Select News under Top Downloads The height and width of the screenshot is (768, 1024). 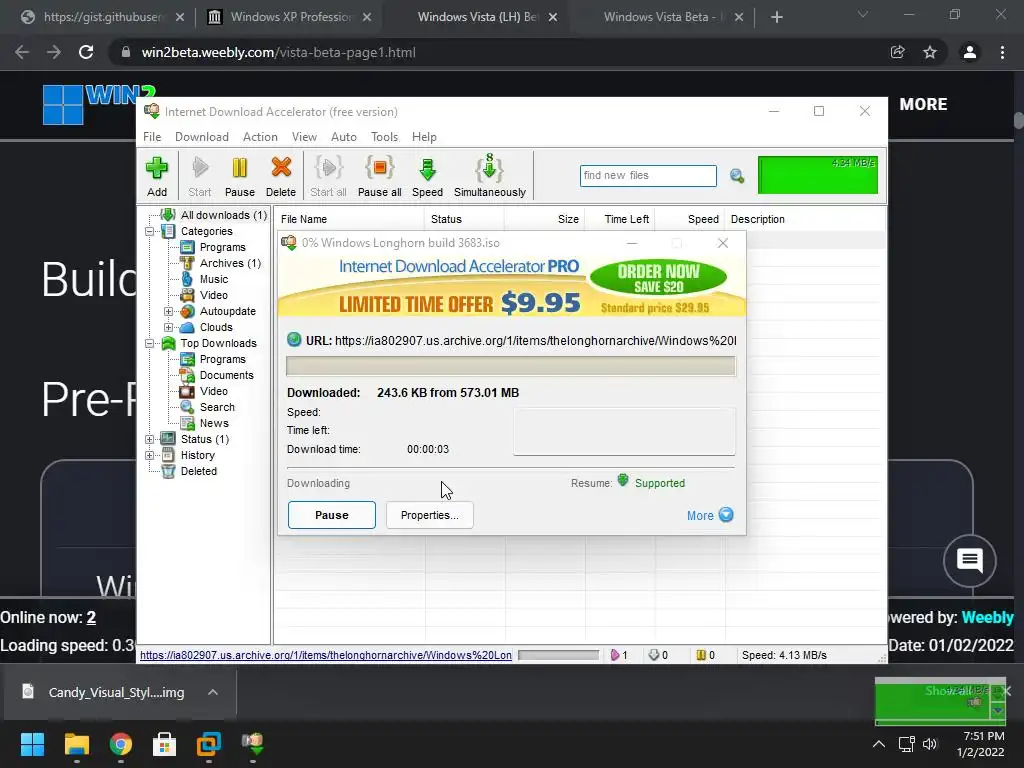[x=214, y=423]
